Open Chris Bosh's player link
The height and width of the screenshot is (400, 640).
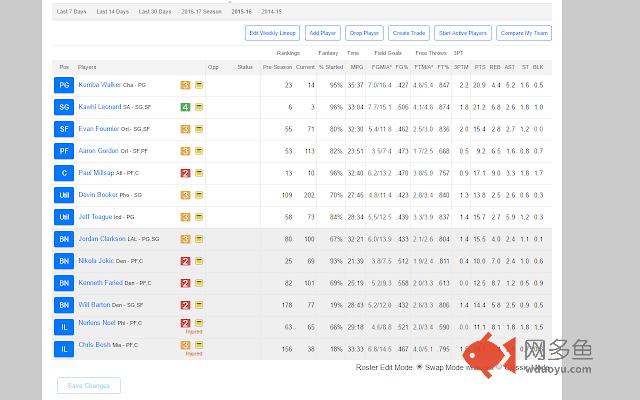pyautogui.click(x=94, y=345)
